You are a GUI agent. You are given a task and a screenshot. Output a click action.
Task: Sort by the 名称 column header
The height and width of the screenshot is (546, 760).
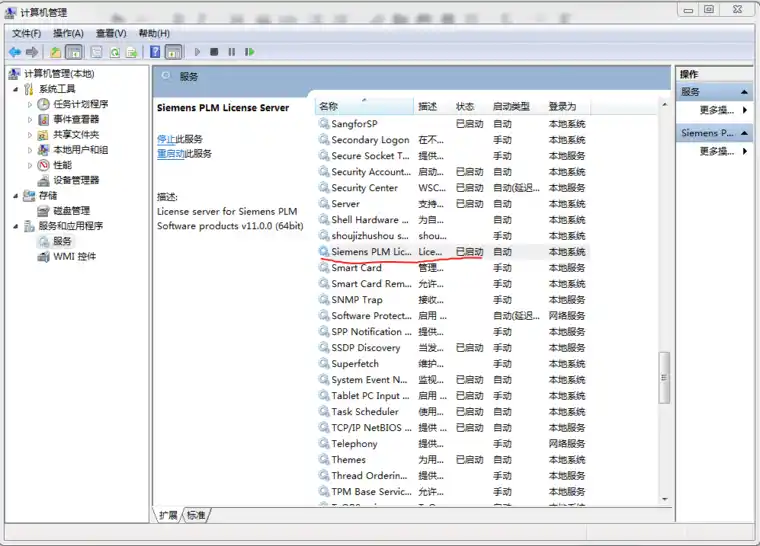pyautogui.click(x=364, y=107)
